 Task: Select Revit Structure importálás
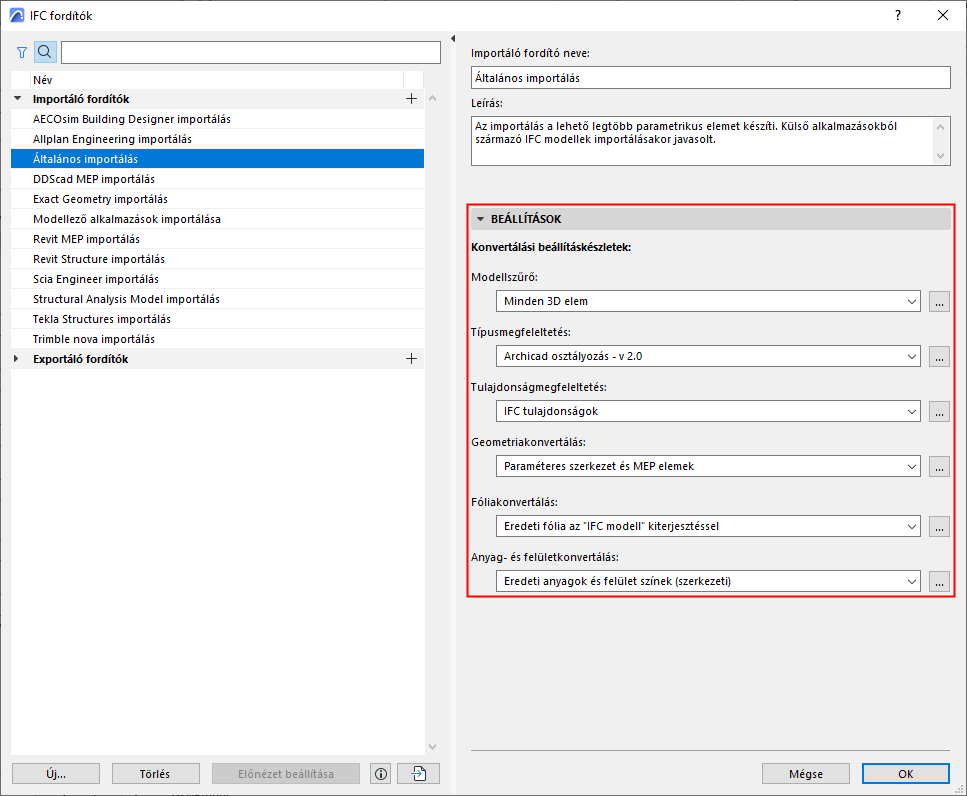coord(217,260)
